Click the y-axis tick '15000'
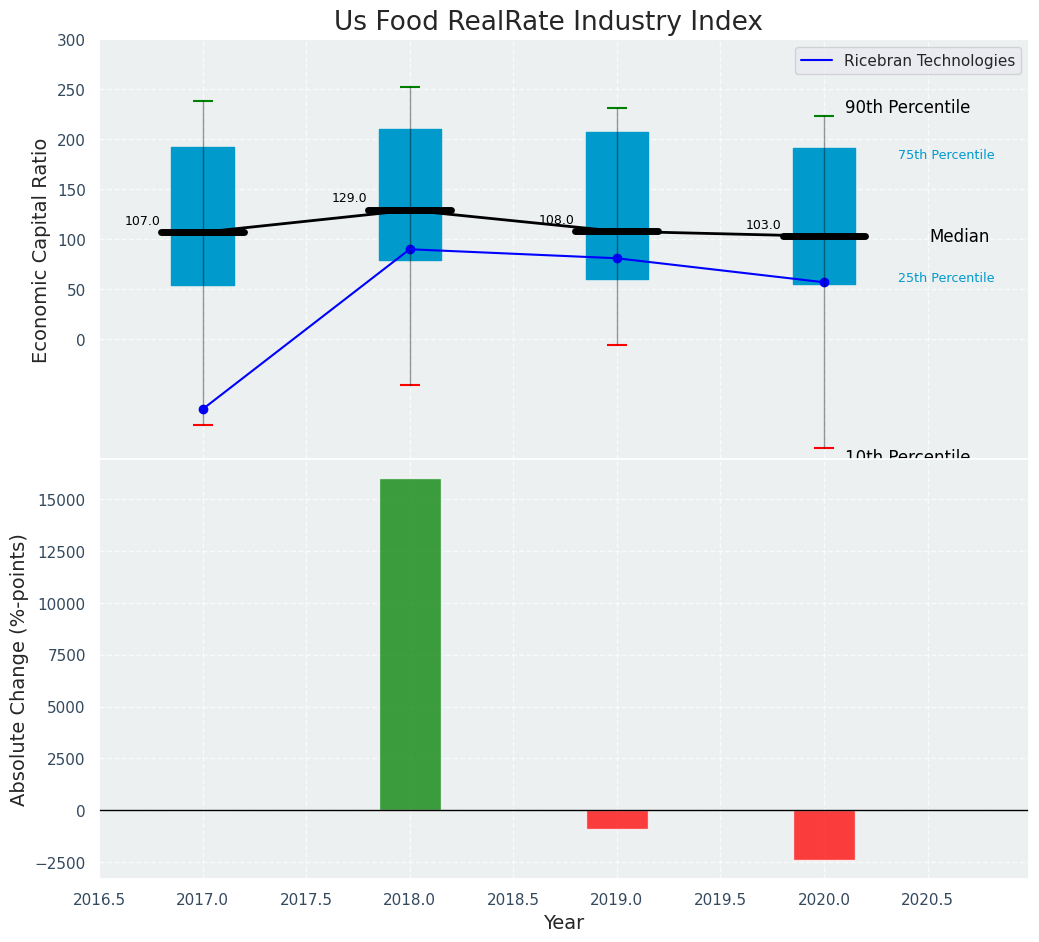 point(62,501)
